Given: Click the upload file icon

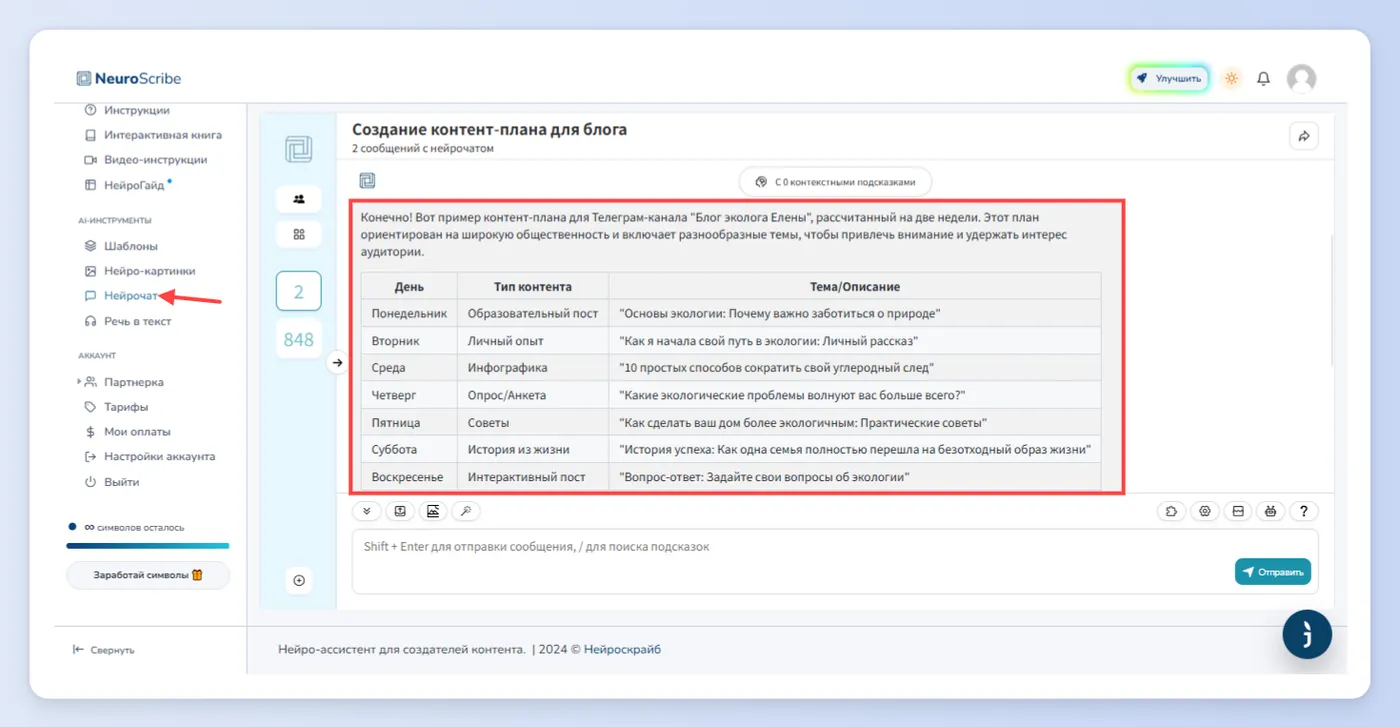Looking at the screenshot, I should (400, 511).
